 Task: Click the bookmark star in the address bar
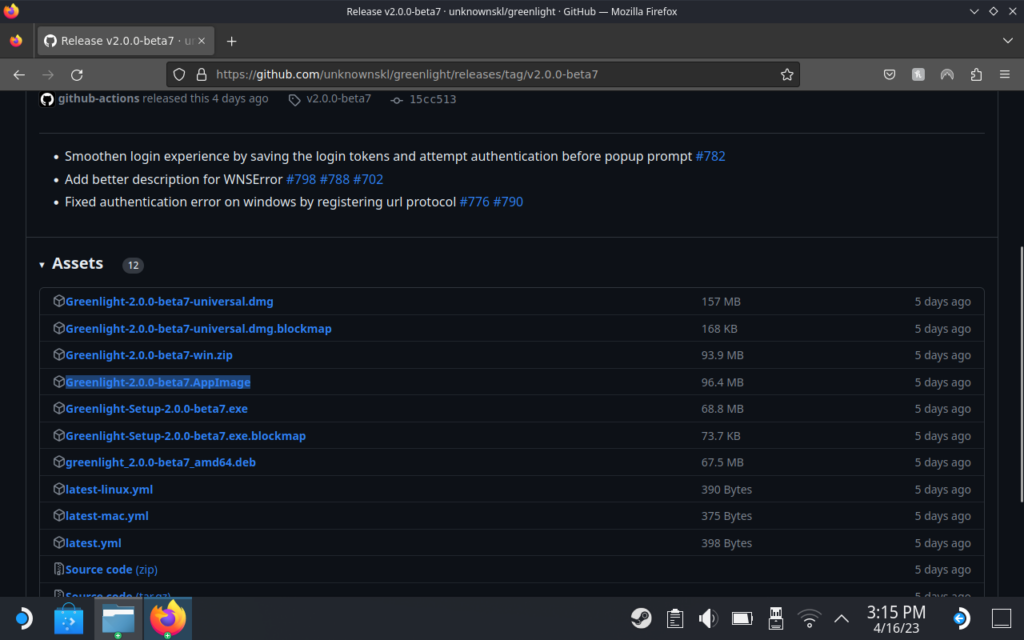coord(787,75)
